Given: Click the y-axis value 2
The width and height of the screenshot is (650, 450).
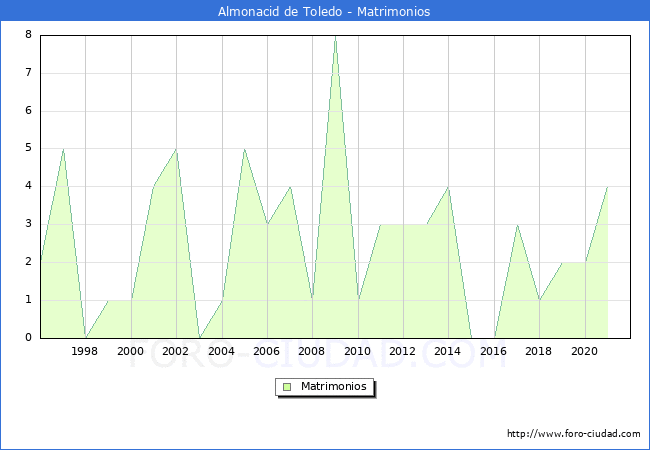Looking at the screenshot, I should pos(28,261).
